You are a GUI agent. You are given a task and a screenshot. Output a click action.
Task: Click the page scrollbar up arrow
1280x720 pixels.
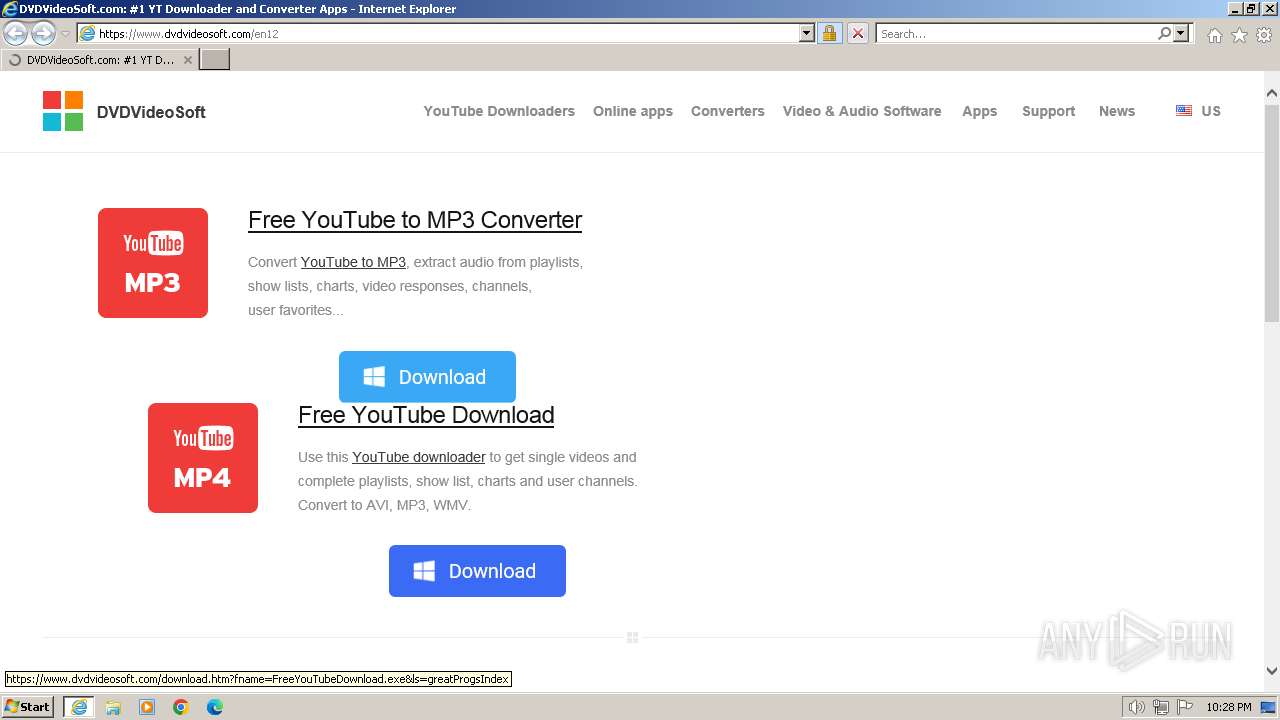(1272, 94)
